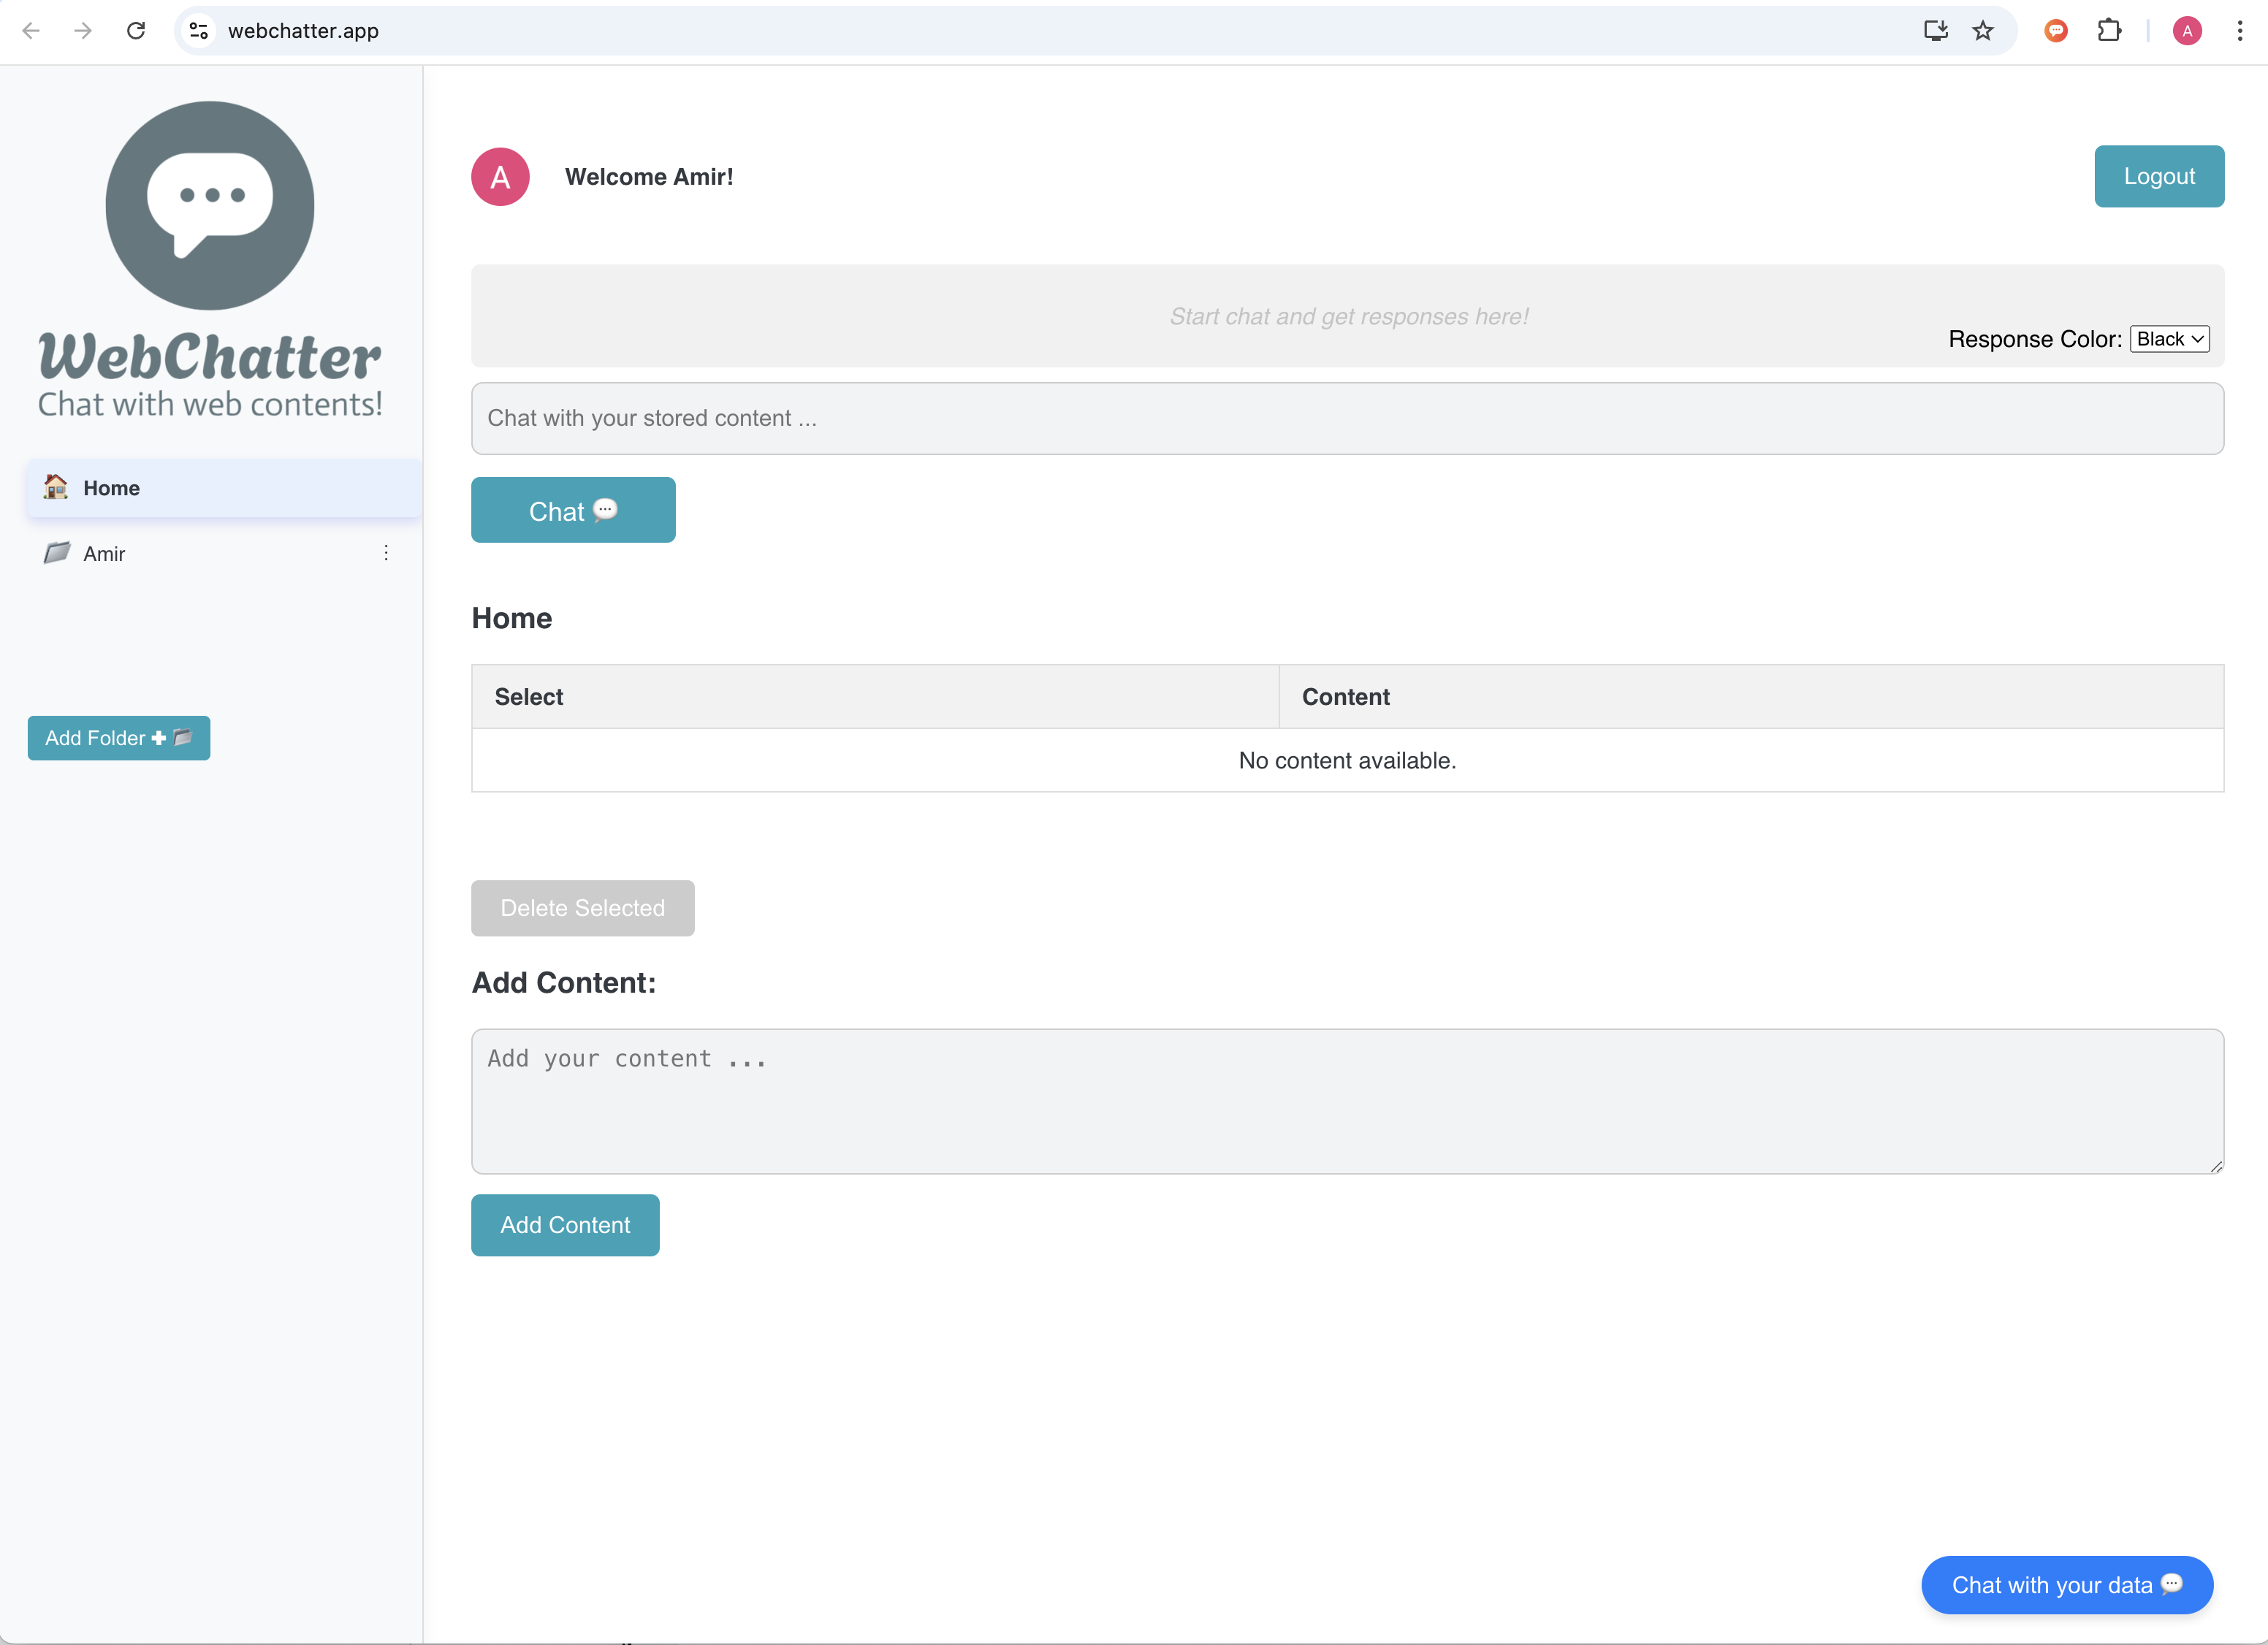
Task: Click the Add Content button
Action: tap(565, 1225)
